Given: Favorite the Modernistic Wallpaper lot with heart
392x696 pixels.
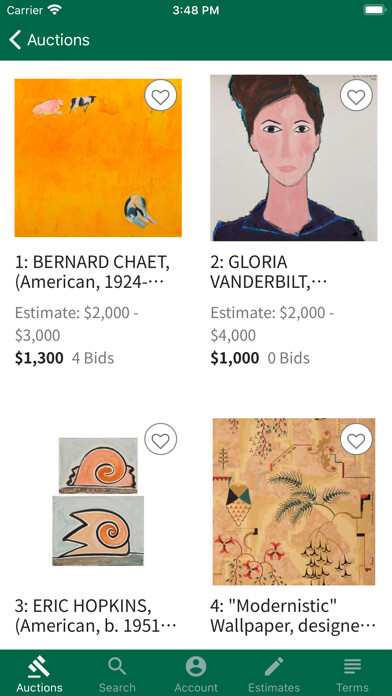Looking at the screenshot, I should coord(356,439).
